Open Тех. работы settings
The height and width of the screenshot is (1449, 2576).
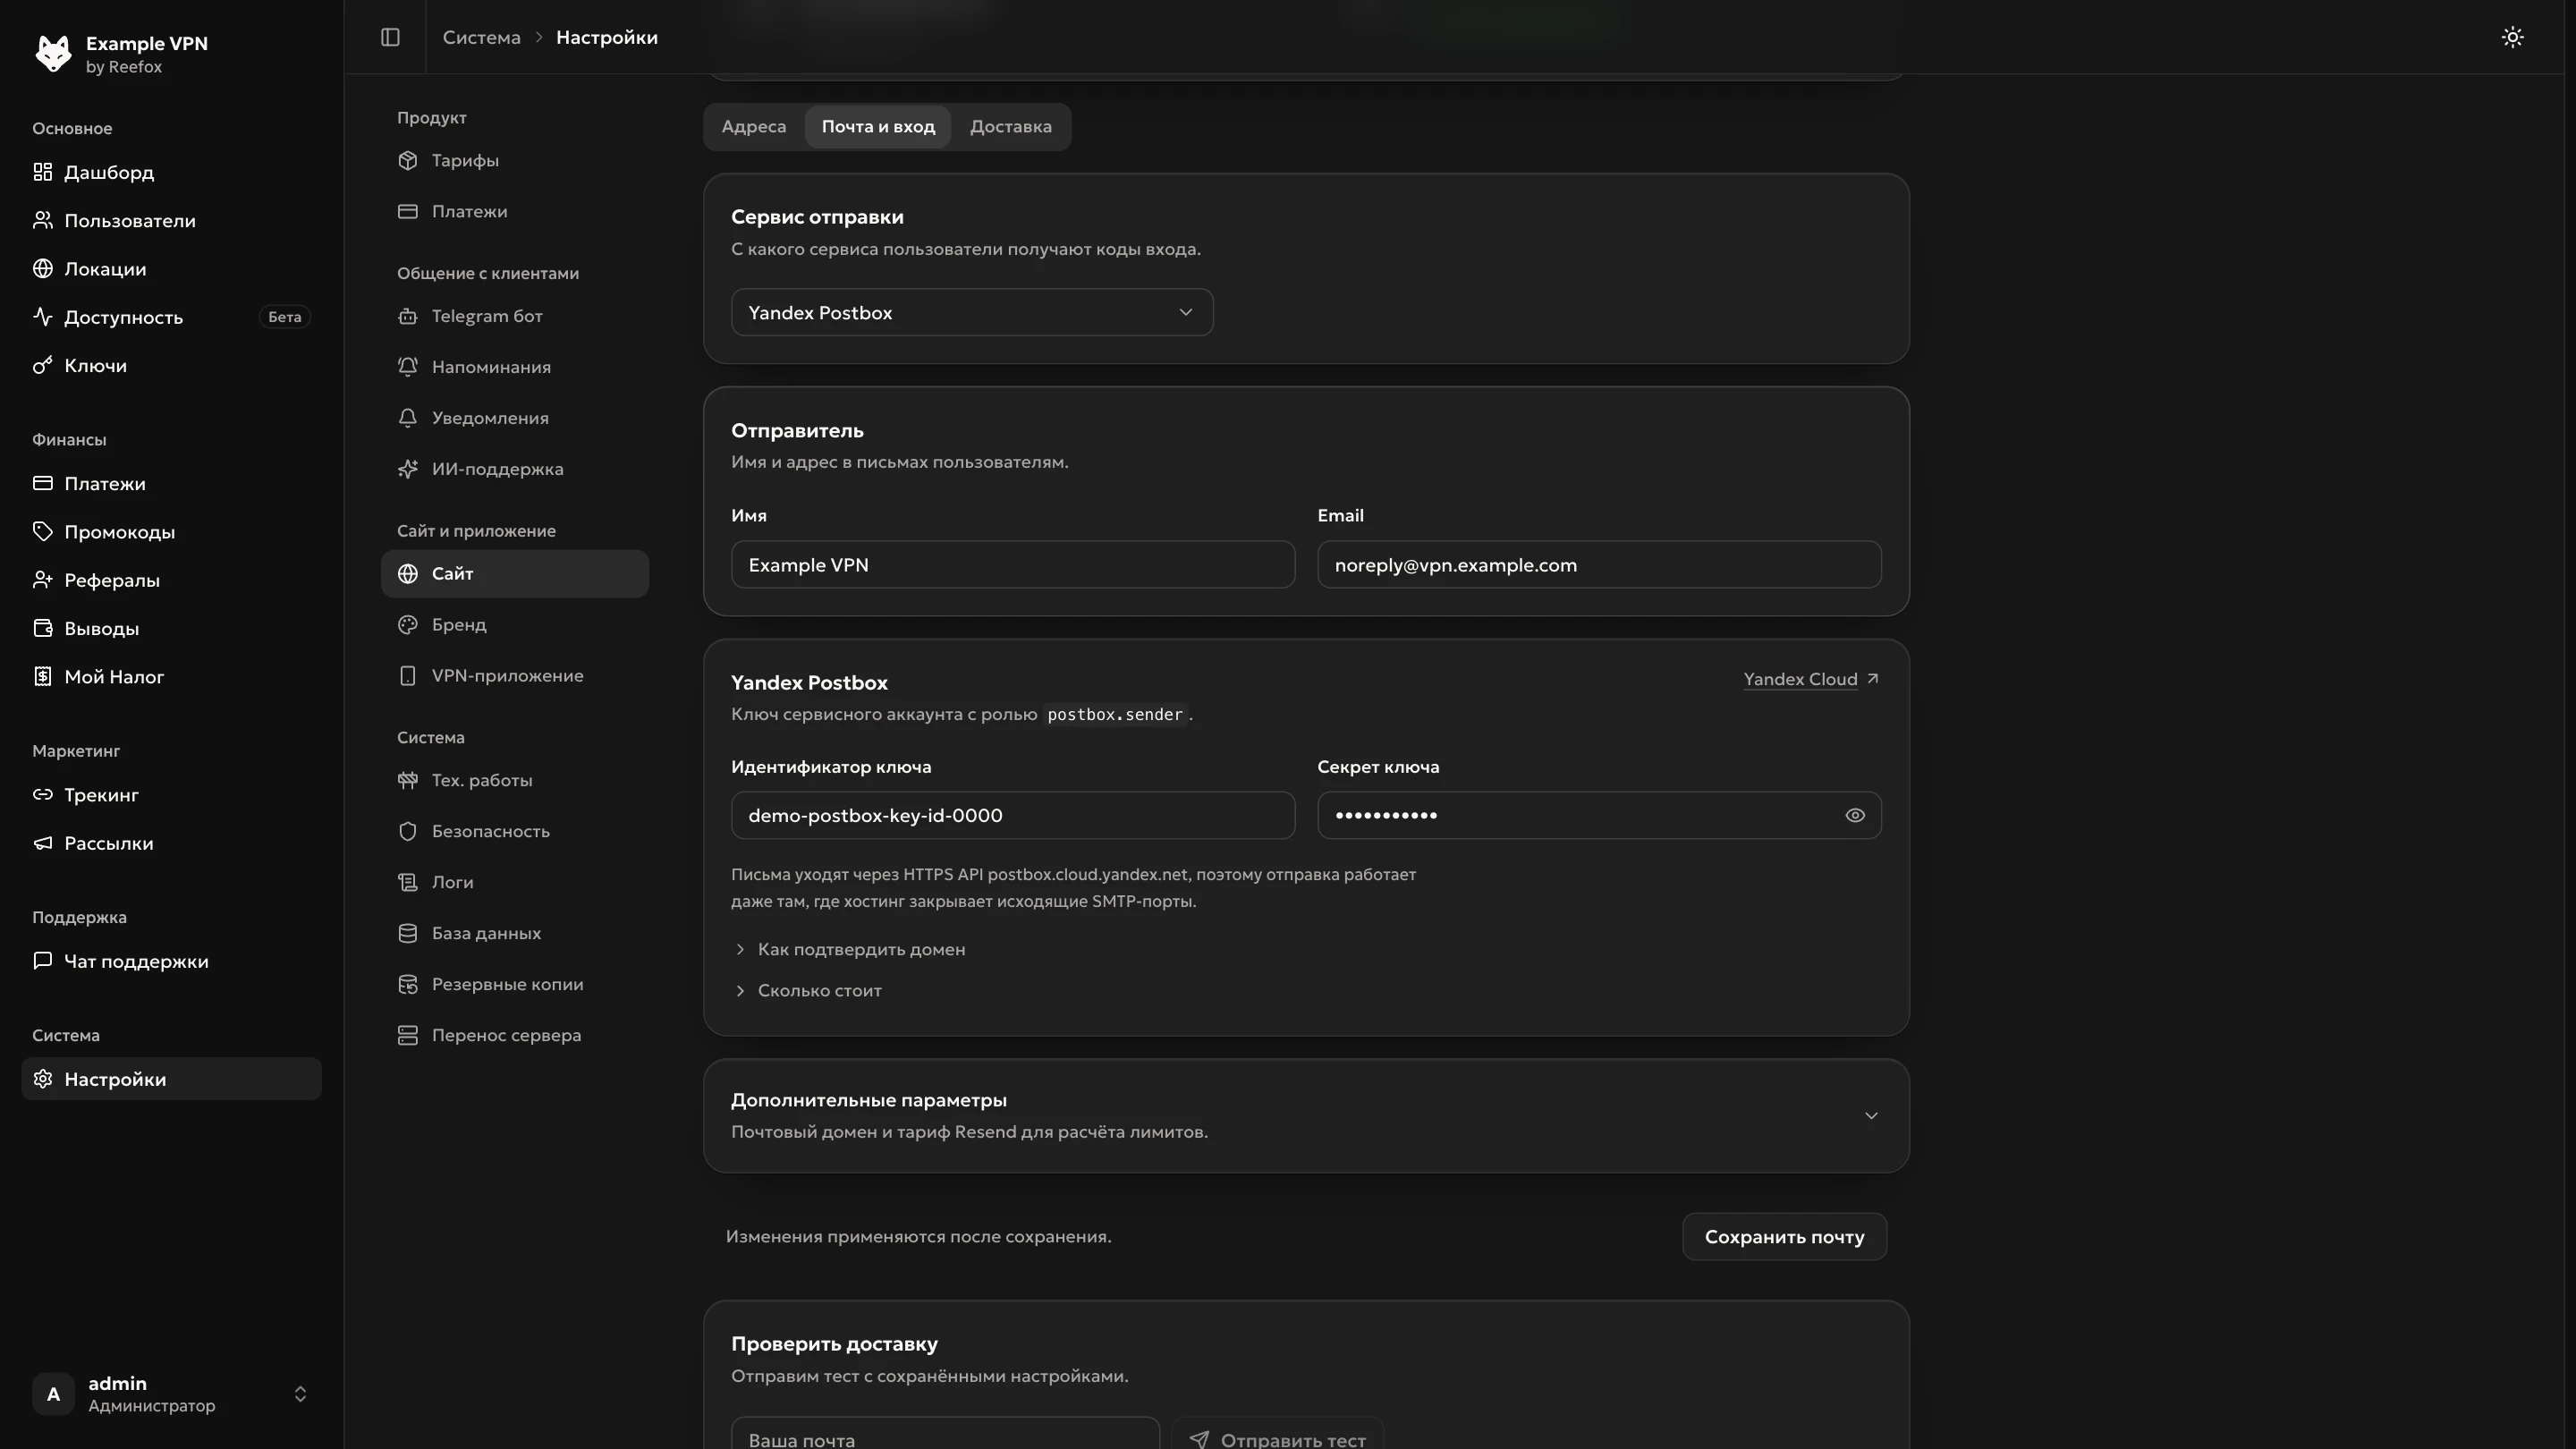[514, 780]
